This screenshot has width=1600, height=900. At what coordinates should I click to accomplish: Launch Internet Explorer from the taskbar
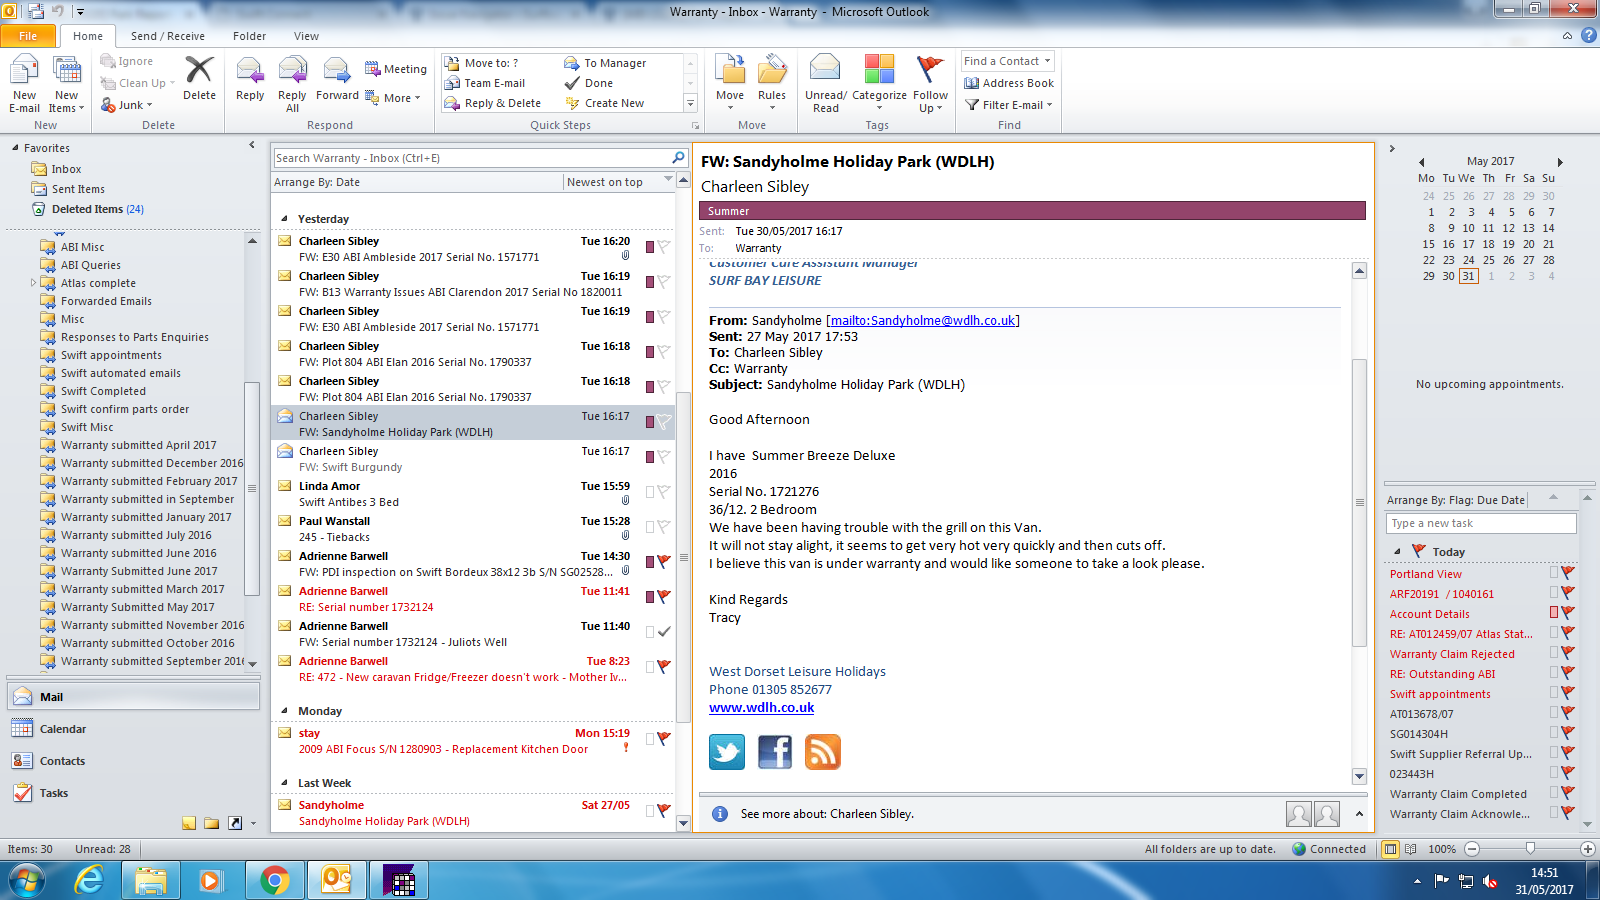coord(90,881)
